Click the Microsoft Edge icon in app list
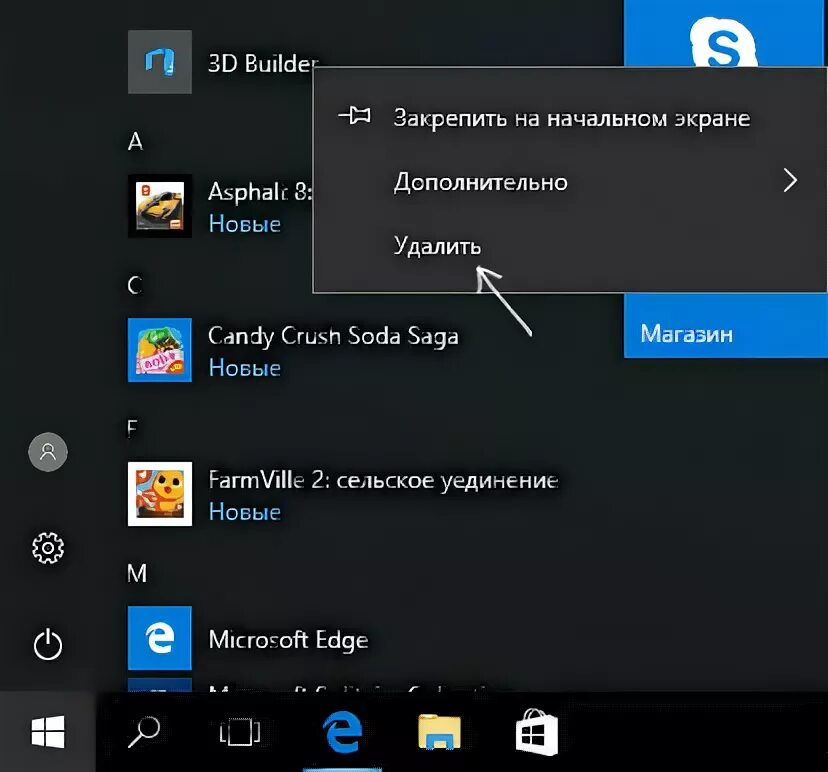The height and width of the screenshot is (772, 828). tap(159, 638)
